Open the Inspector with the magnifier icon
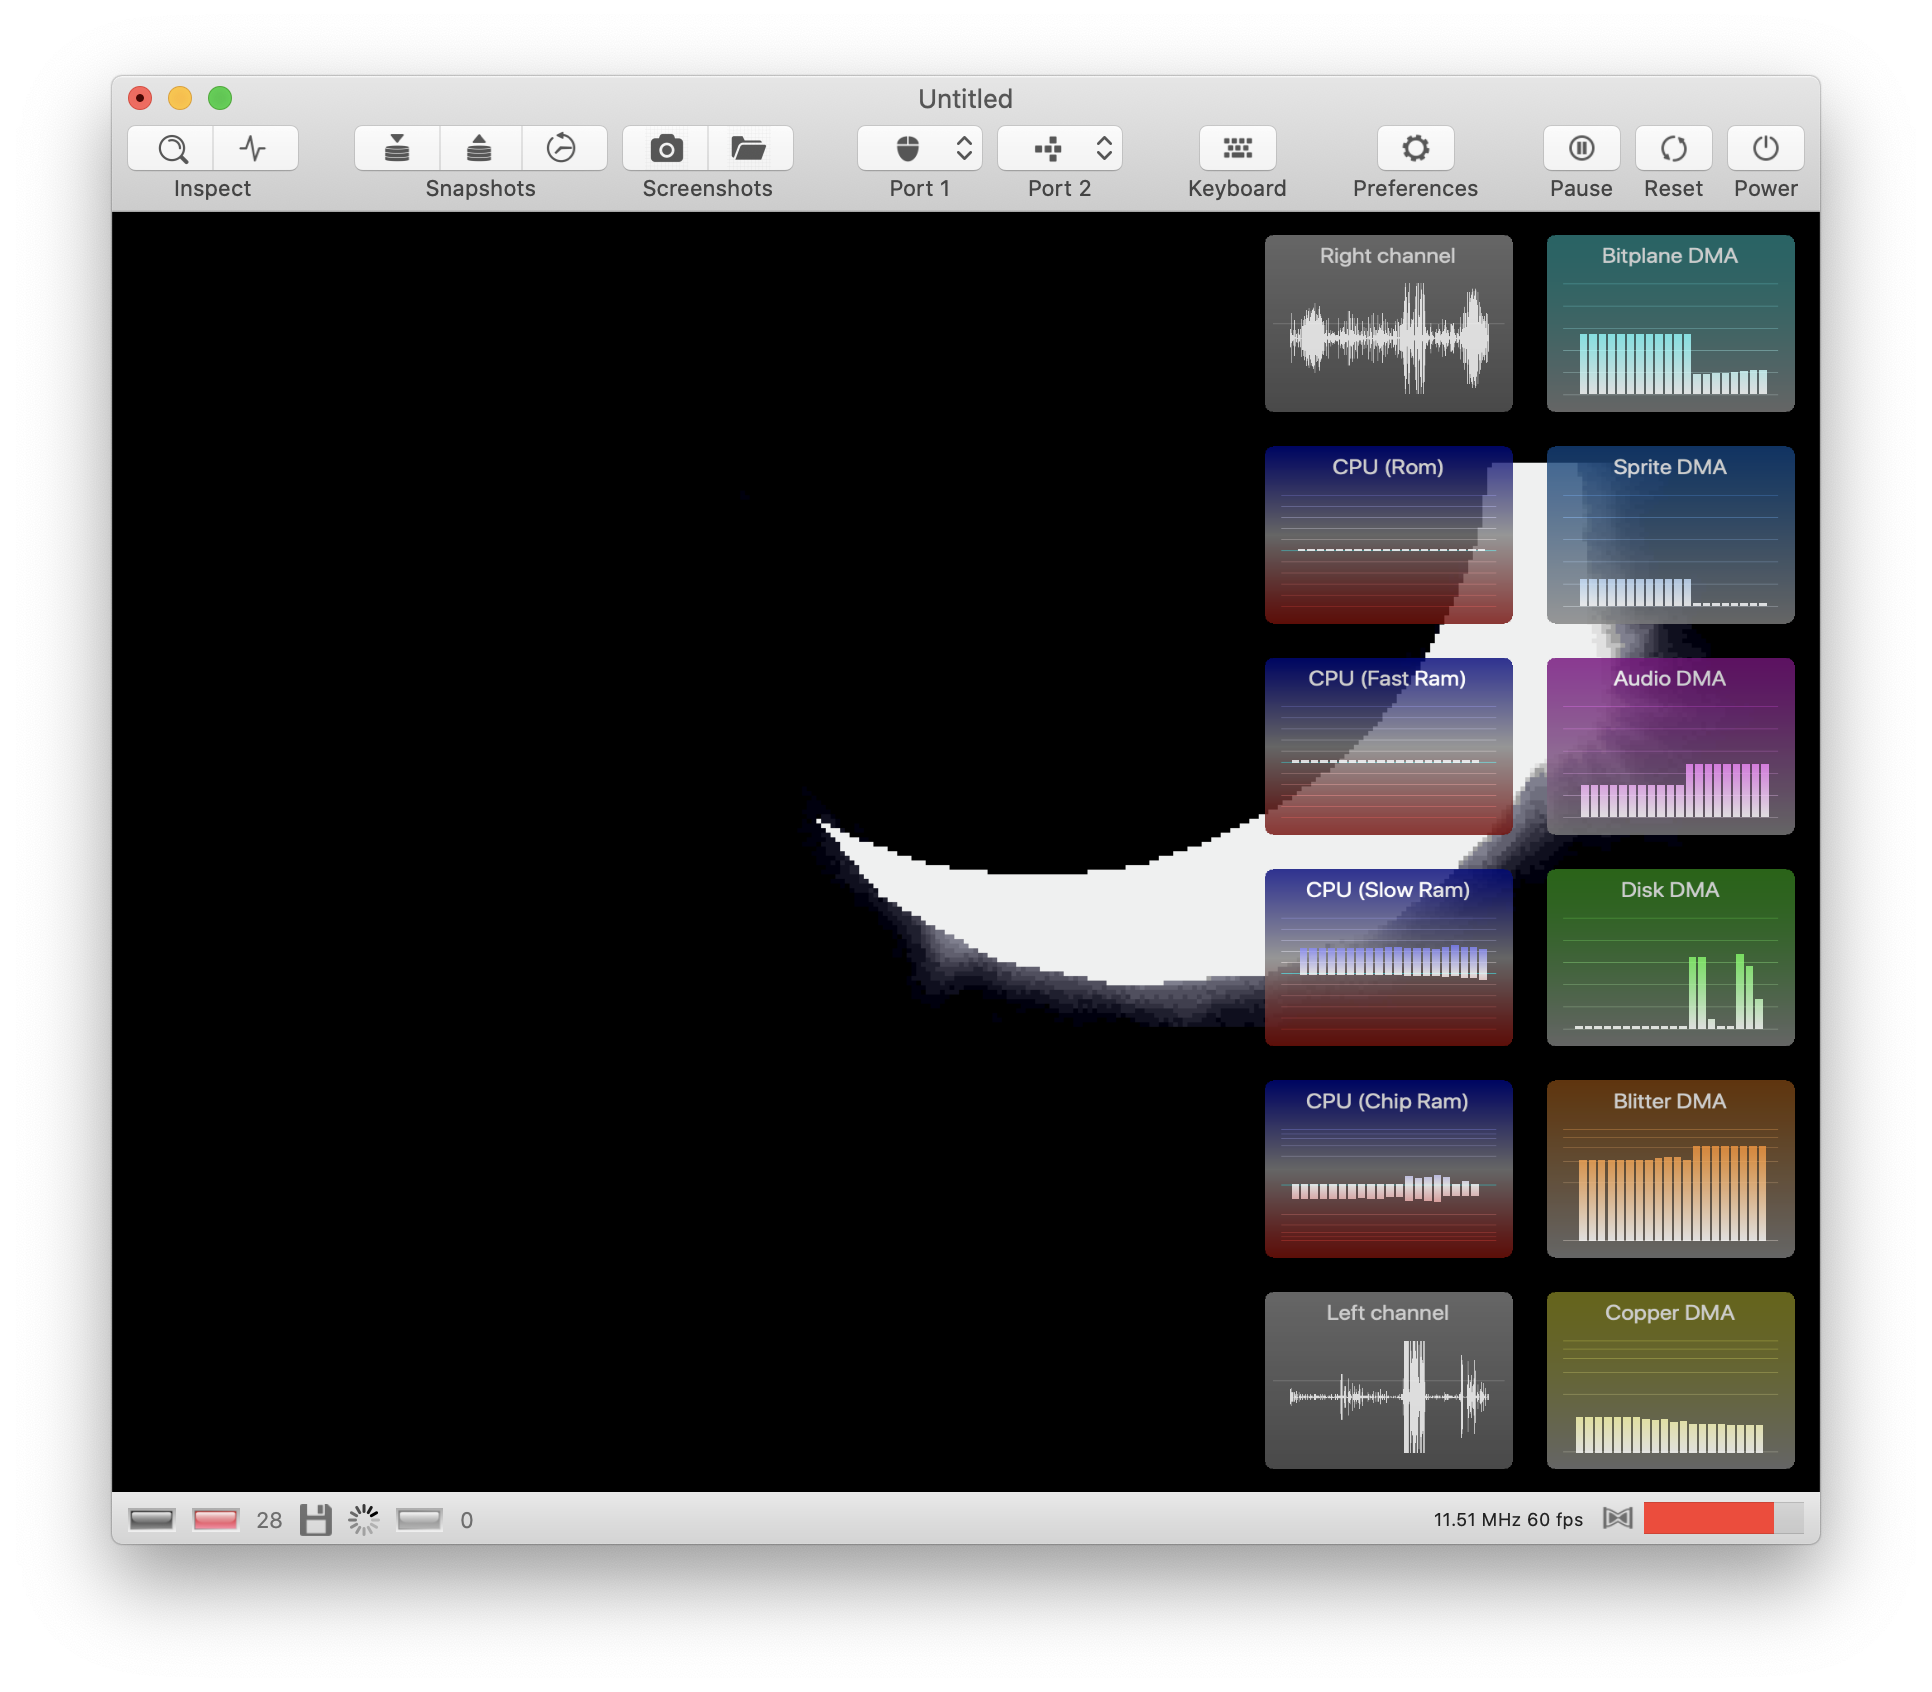Screen dimensions: 1932x1692 pyautogui.click(x=171, y=149)
